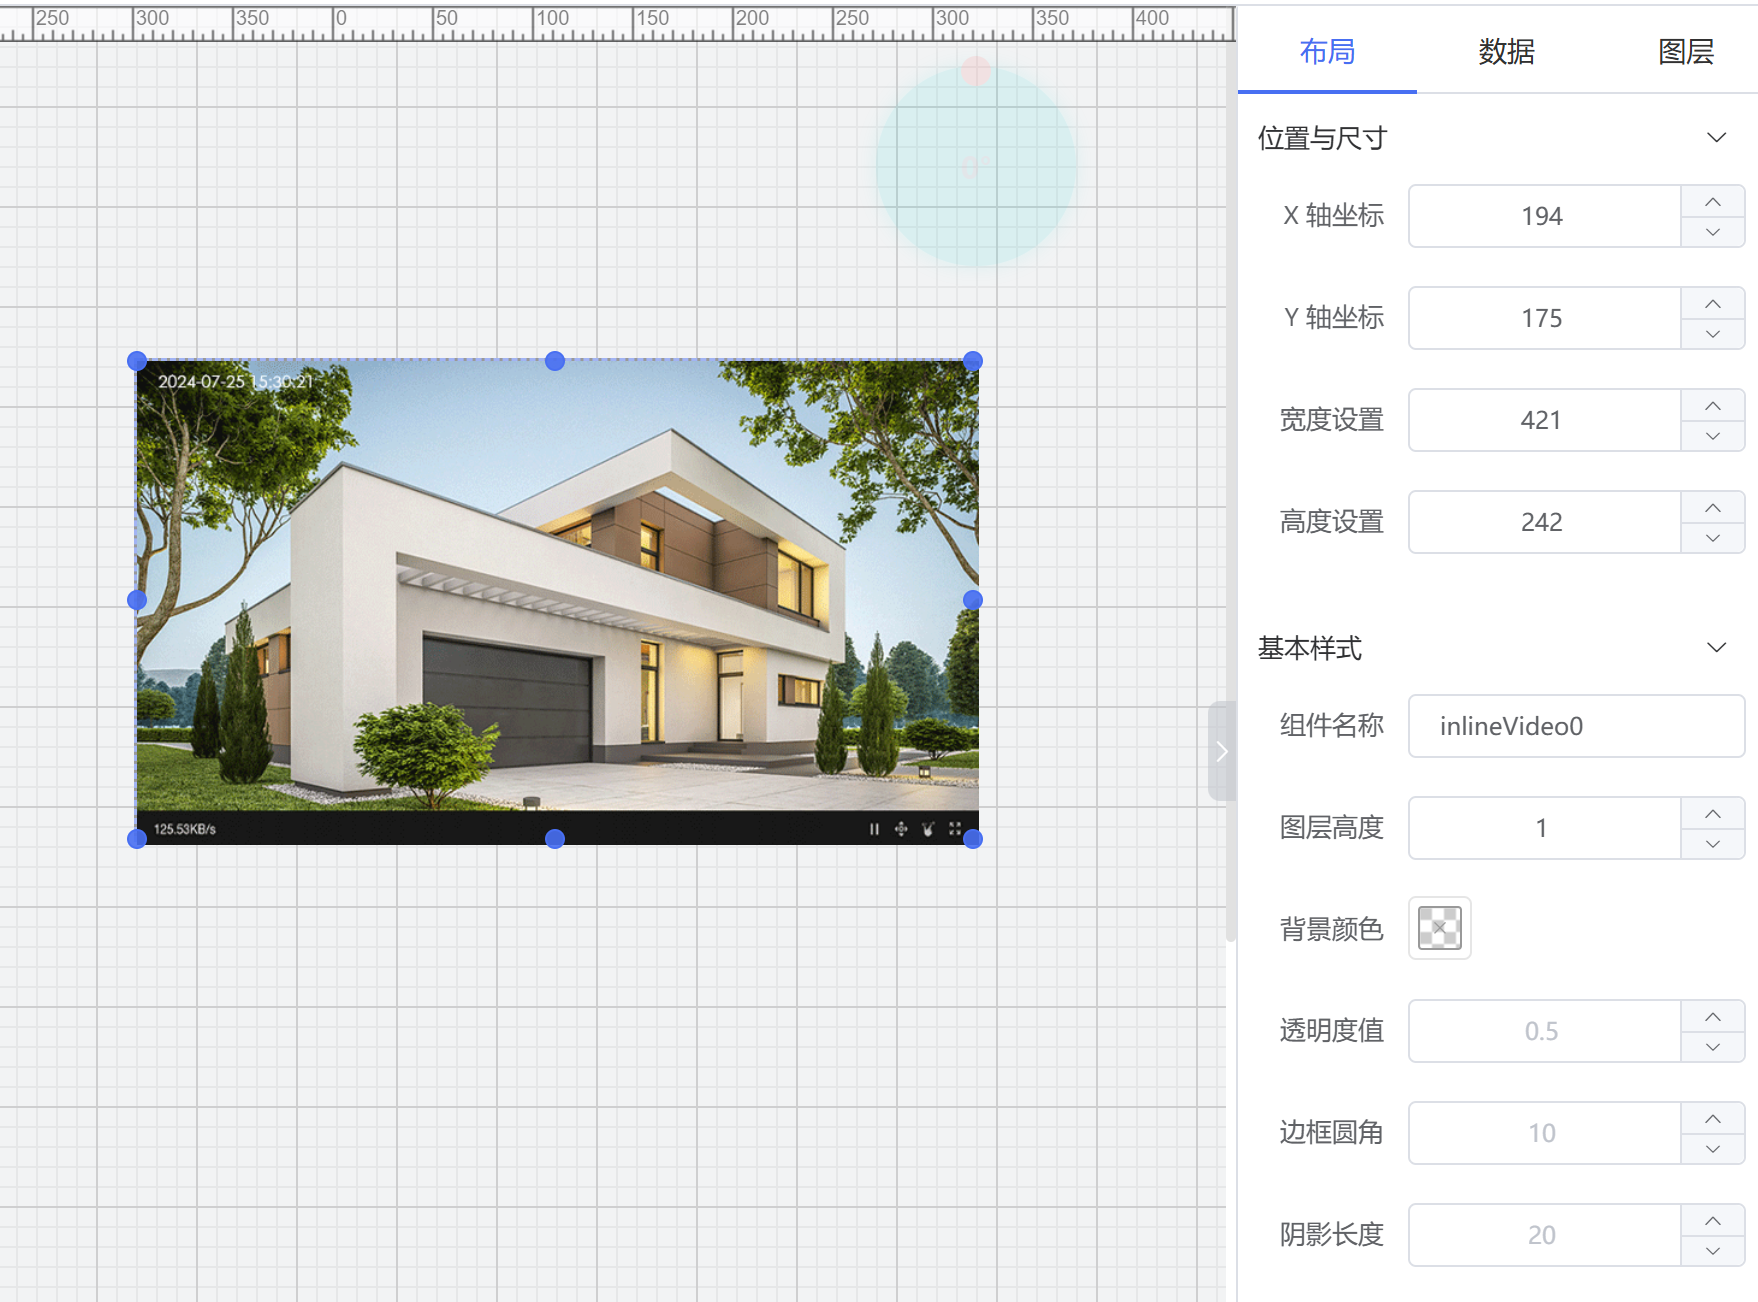The image size is (1758, 1302).
Task: Increase 图层高度 with the up arrow
Action: point(1712,814)
